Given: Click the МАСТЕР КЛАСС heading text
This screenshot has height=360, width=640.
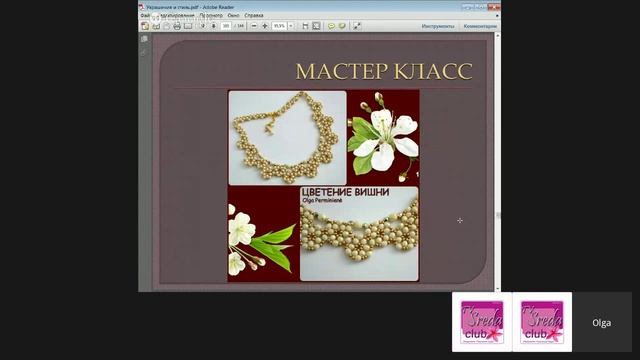Looking at the screenshot, I should (x=384, y=71).
